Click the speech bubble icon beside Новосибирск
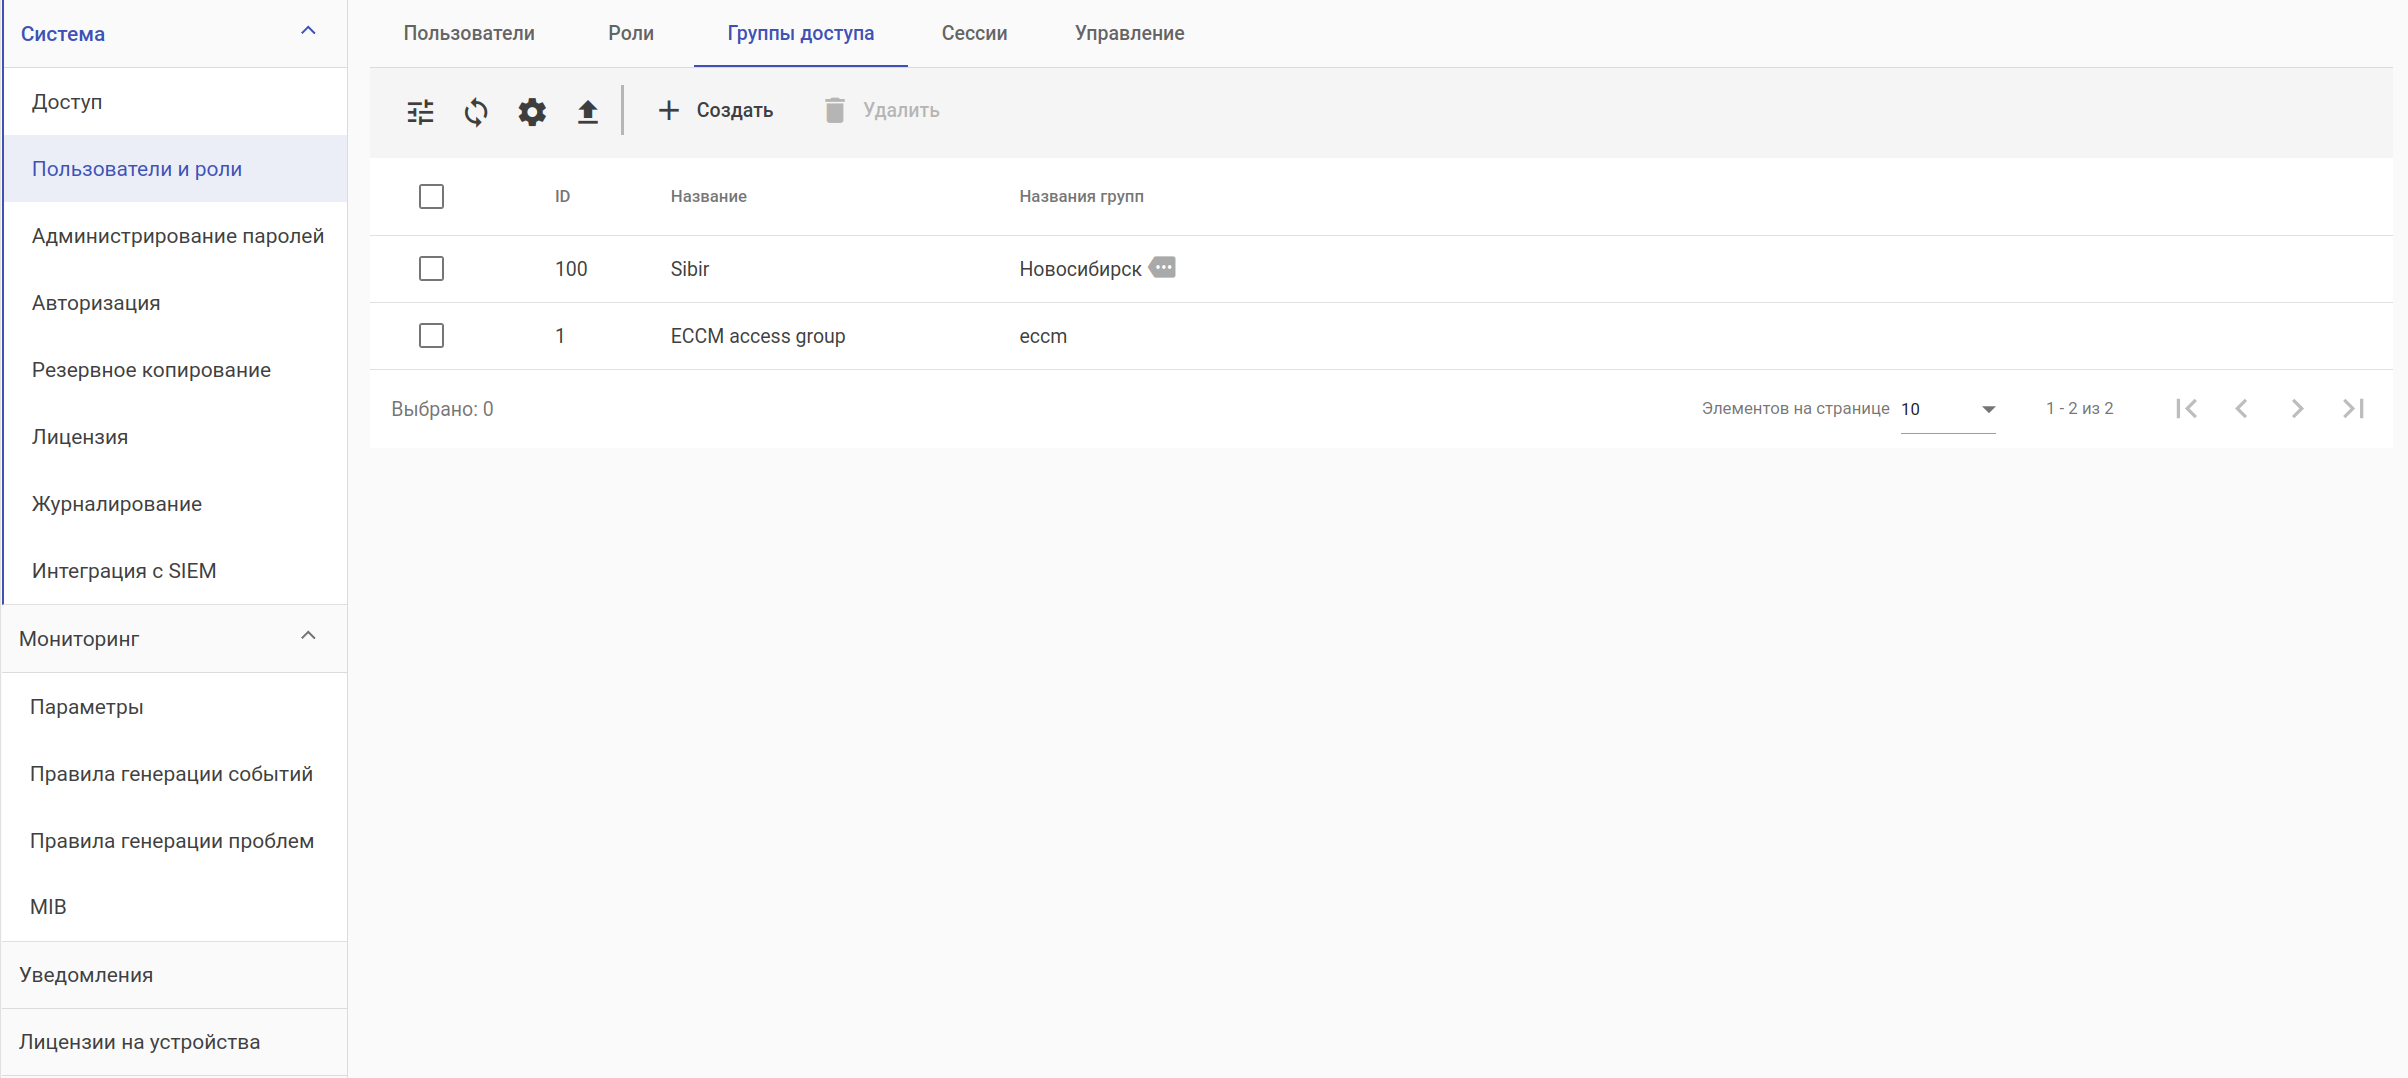This screenshot has width=2408, height=1078. [x=1163, y=268]
